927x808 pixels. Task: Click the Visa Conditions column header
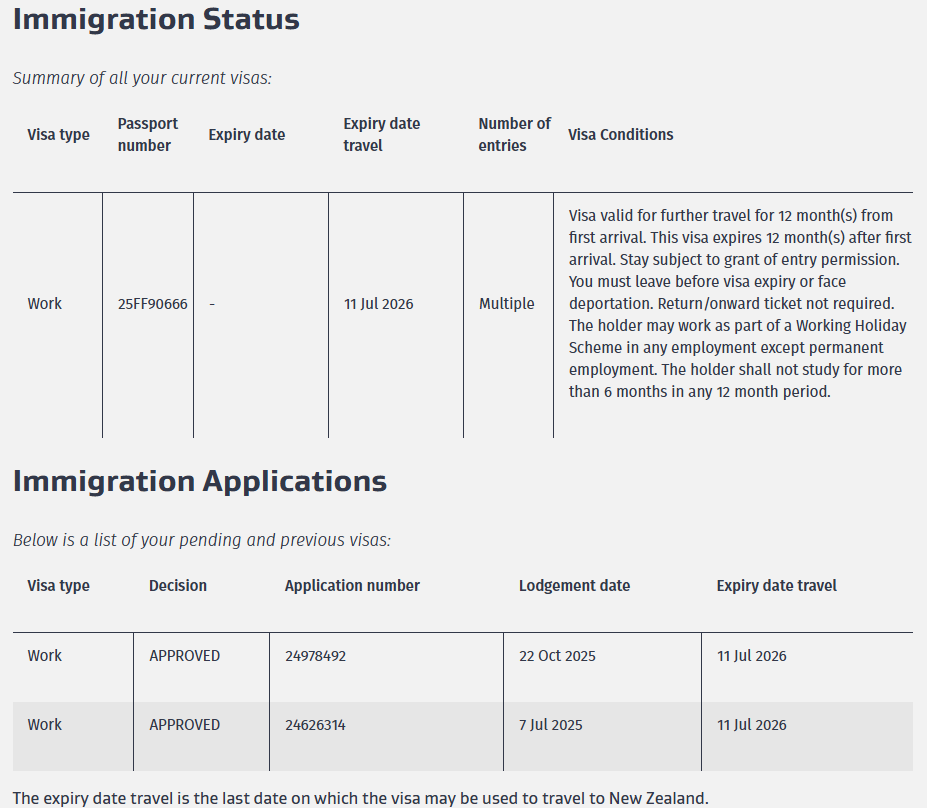[620, 135]
